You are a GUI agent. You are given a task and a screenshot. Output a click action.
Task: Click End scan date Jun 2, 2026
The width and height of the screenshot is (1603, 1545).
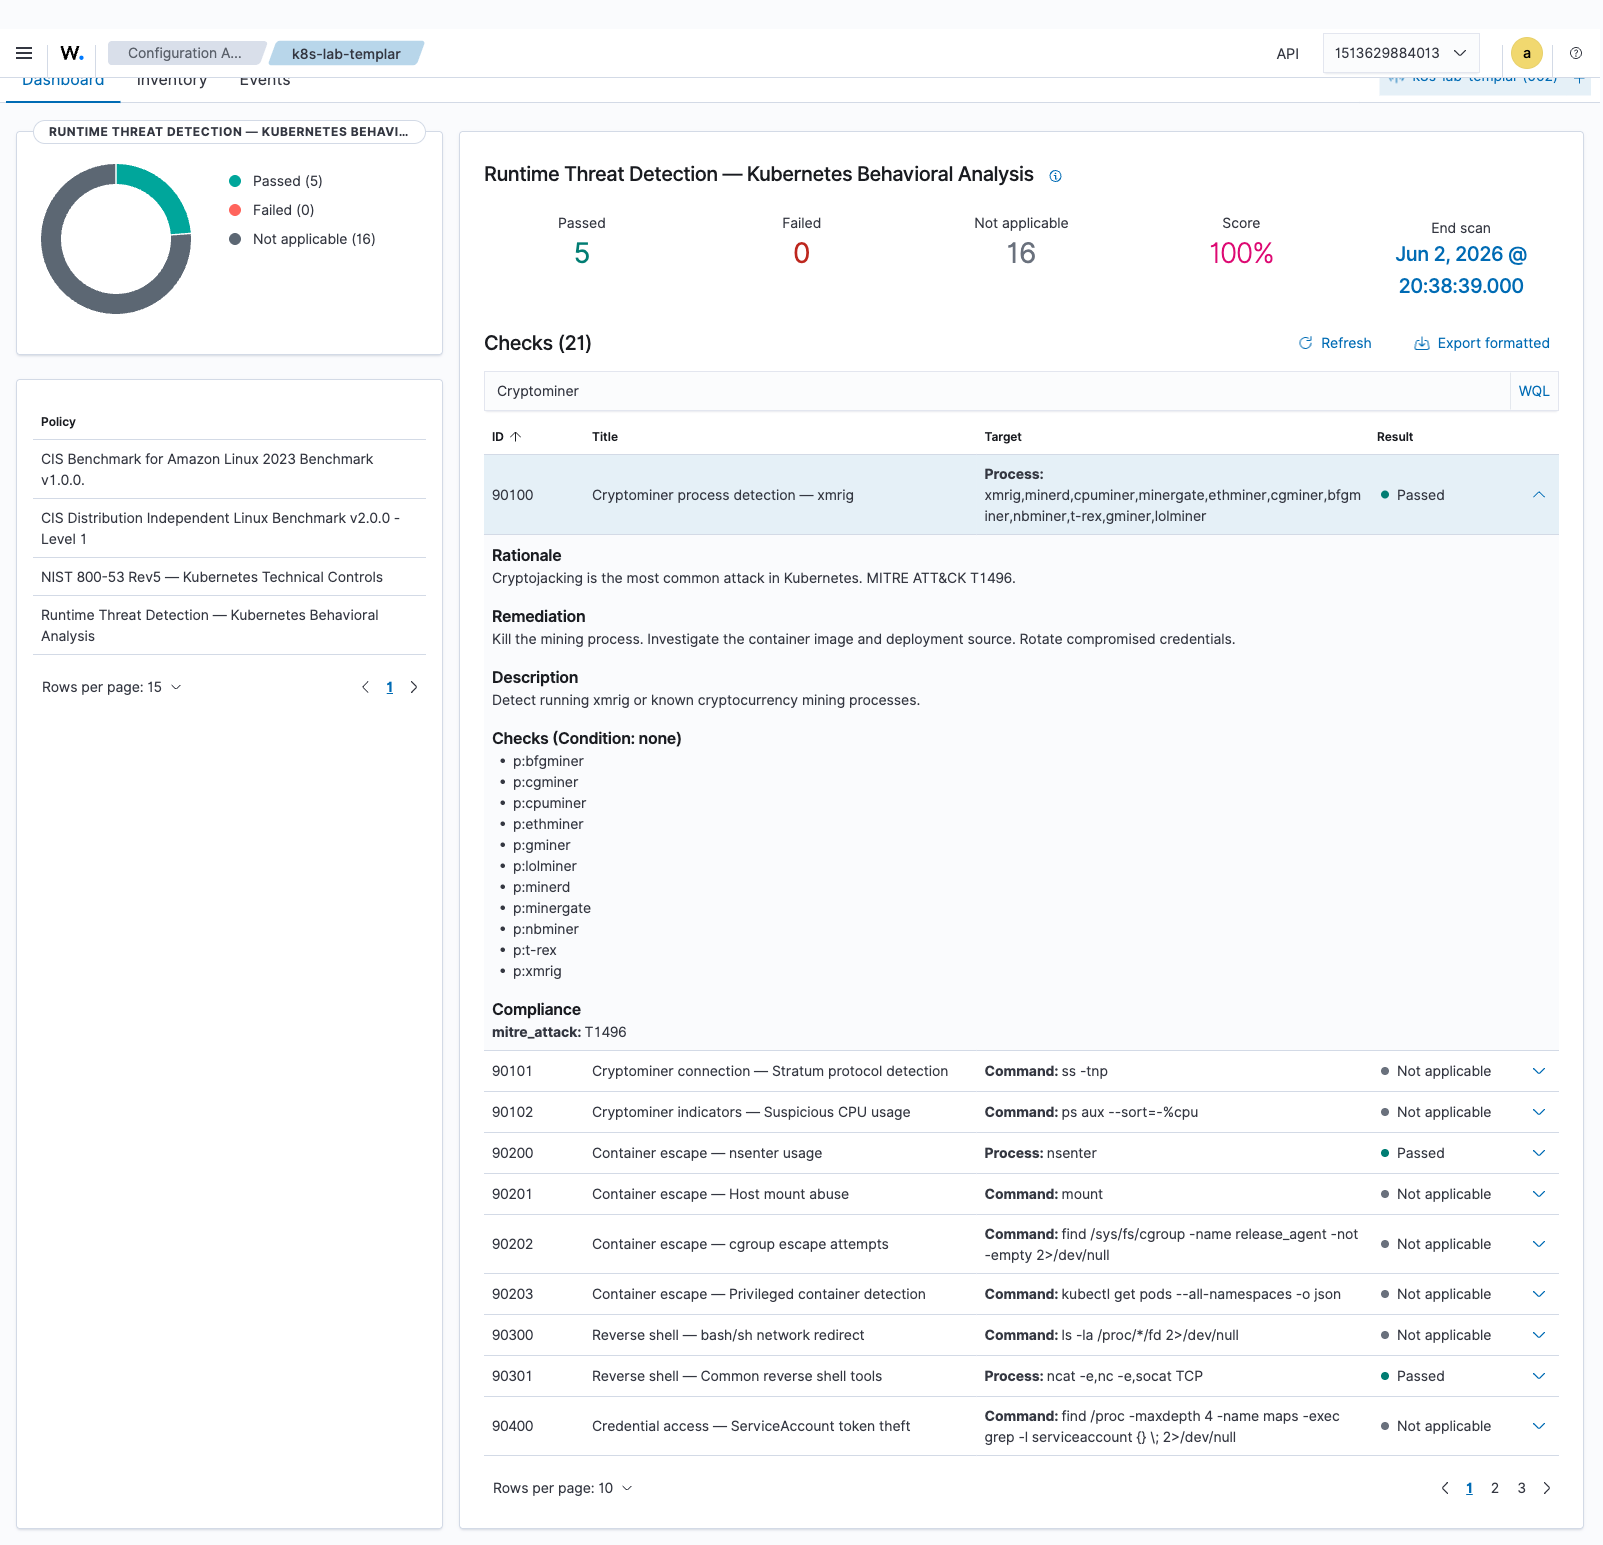1461,270
